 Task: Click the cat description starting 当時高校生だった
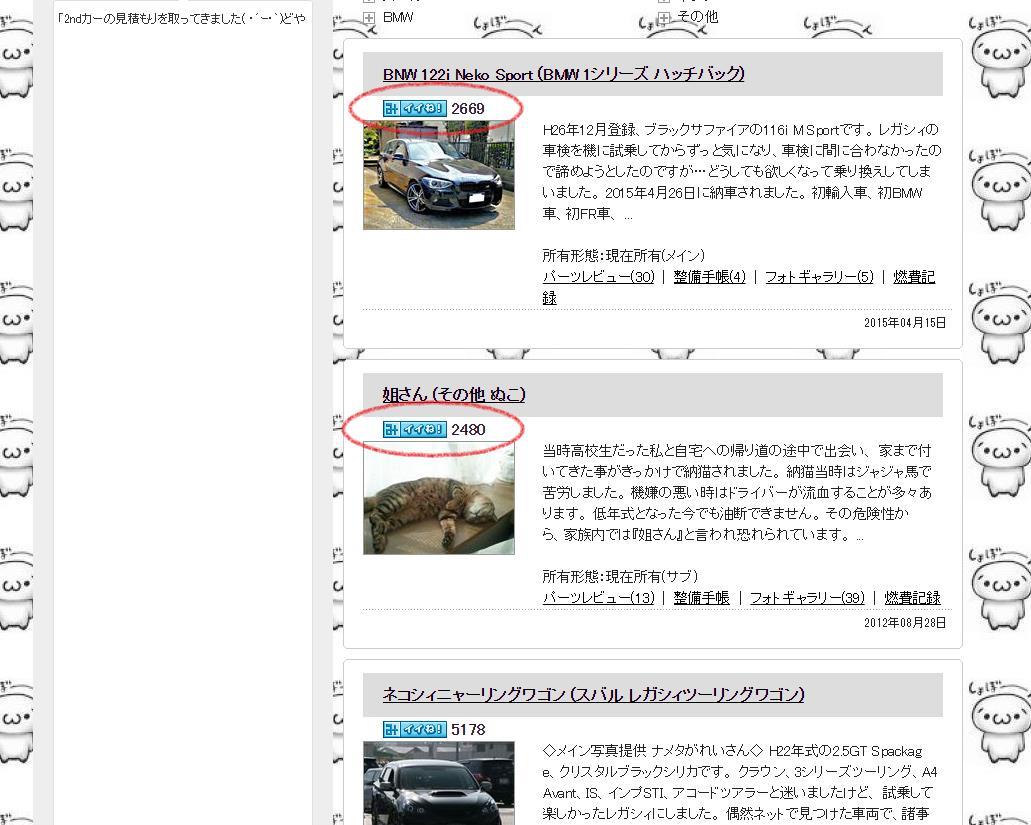[x=737, y=492]
